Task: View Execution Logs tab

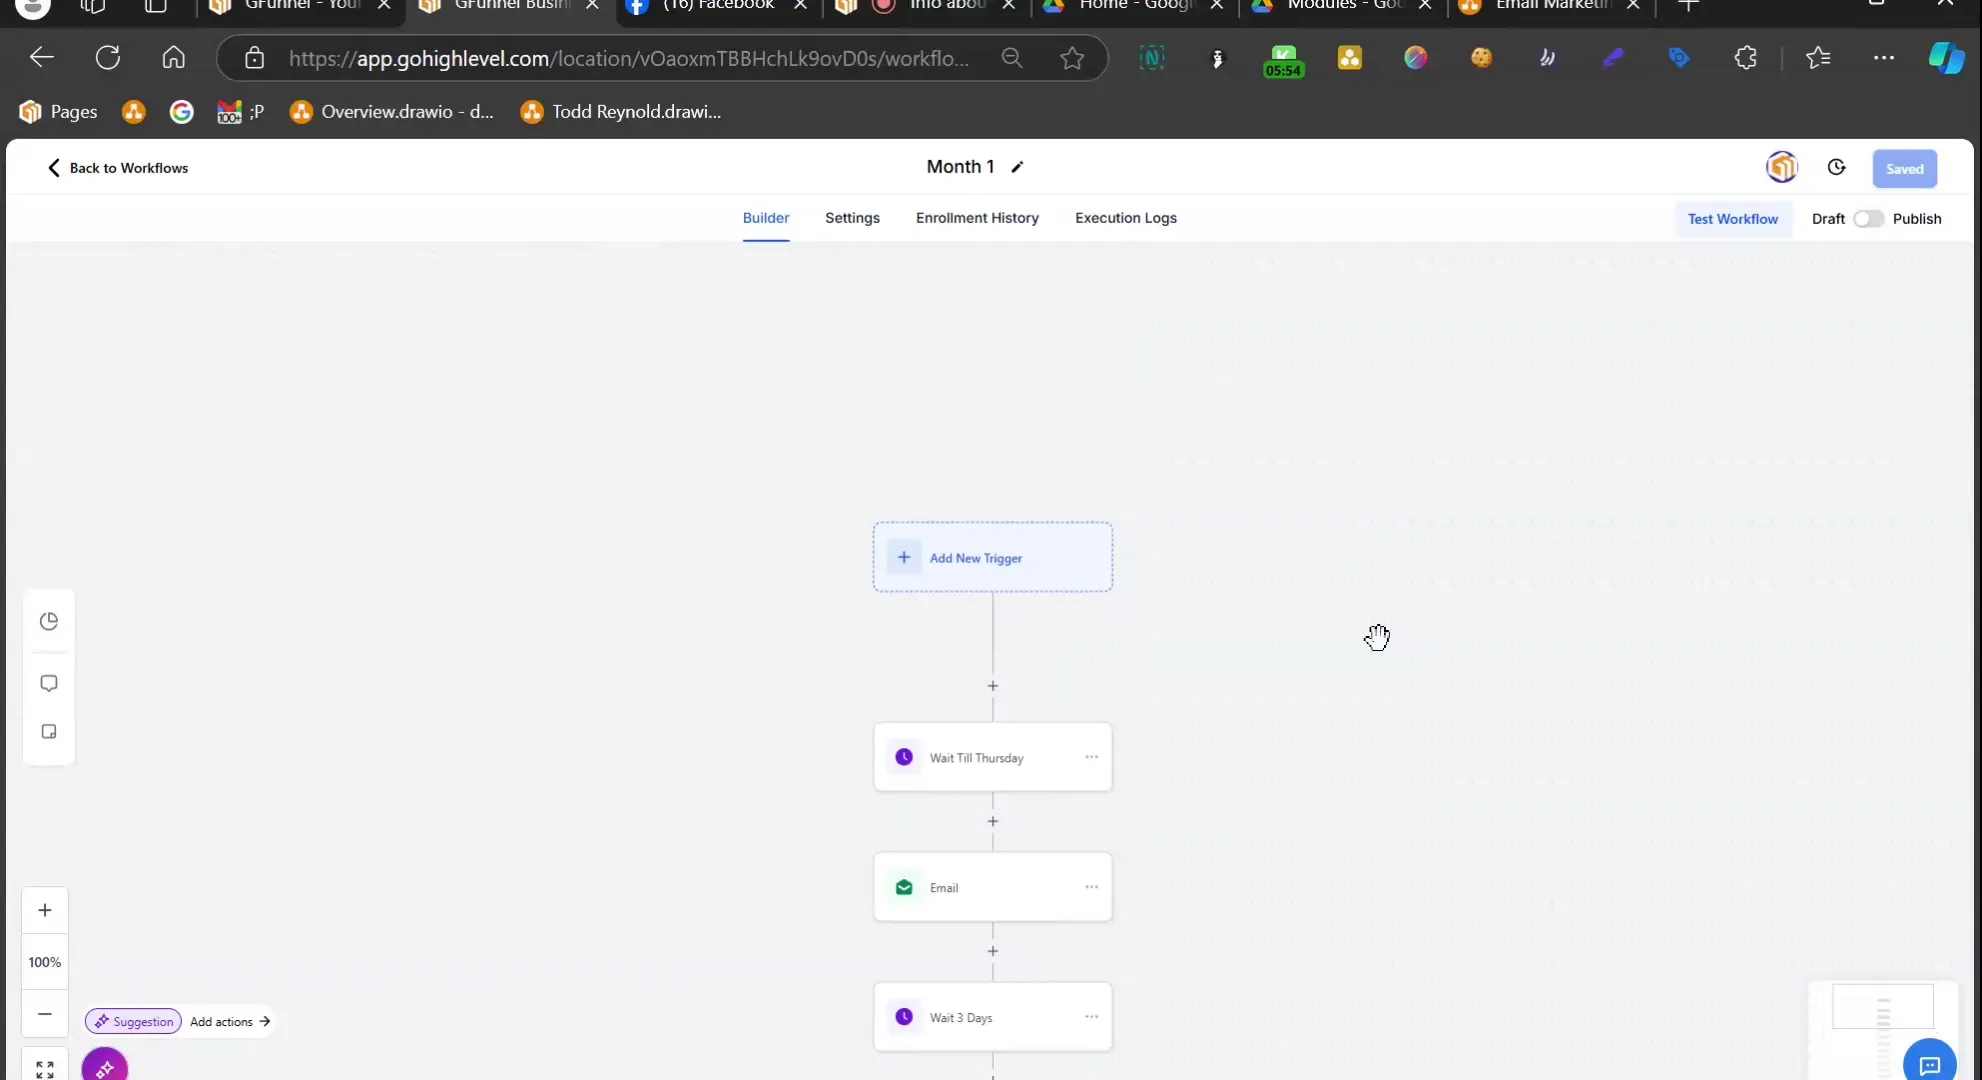Action: tap(1125, 218)
